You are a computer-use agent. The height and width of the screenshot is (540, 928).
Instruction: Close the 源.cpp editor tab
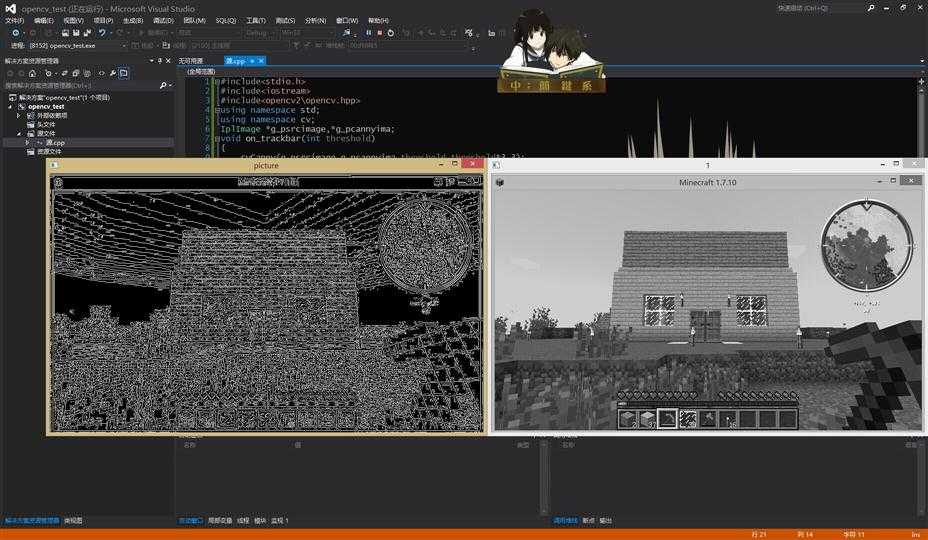pyautogui.click(x=261, y=61)
